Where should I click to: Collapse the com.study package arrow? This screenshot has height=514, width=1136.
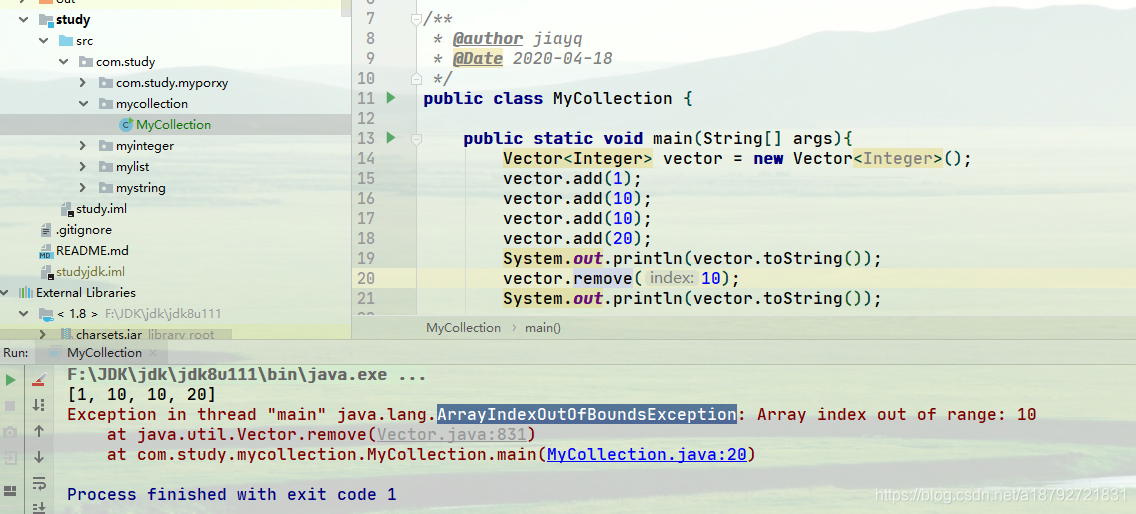[x=64, y=62]
